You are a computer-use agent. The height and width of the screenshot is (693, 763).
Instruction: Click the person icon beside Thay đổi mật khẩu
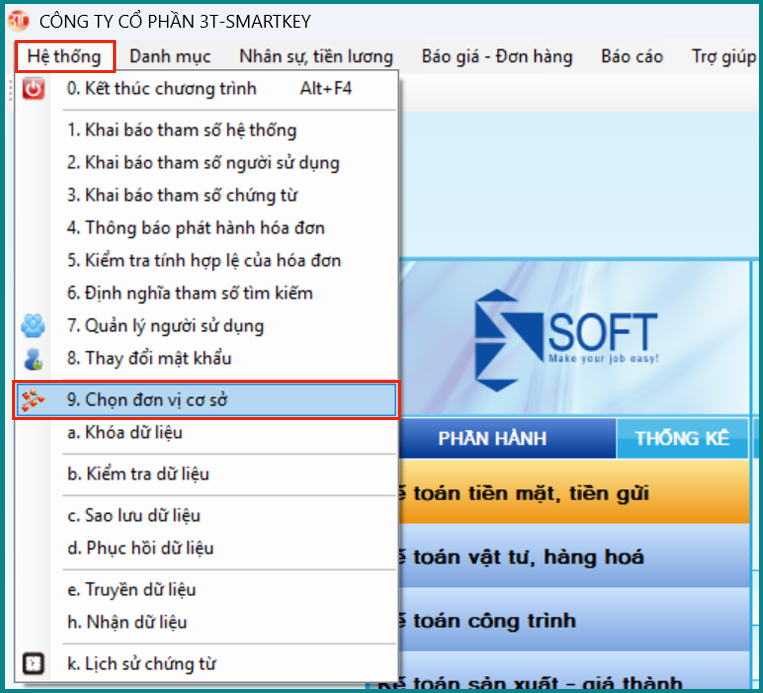(x=34, y=358)
